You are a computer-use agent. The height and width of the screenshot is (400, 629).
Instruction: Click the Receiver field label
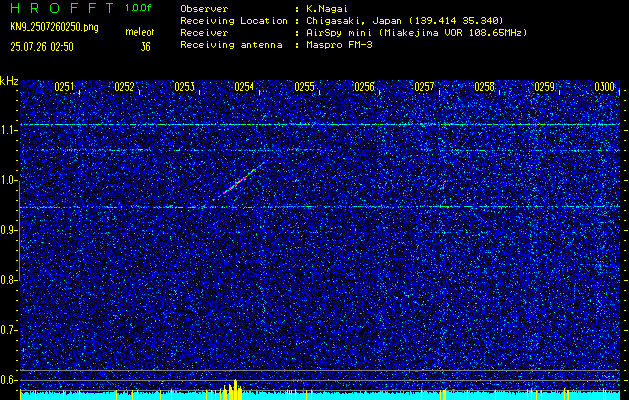[204, 33]
